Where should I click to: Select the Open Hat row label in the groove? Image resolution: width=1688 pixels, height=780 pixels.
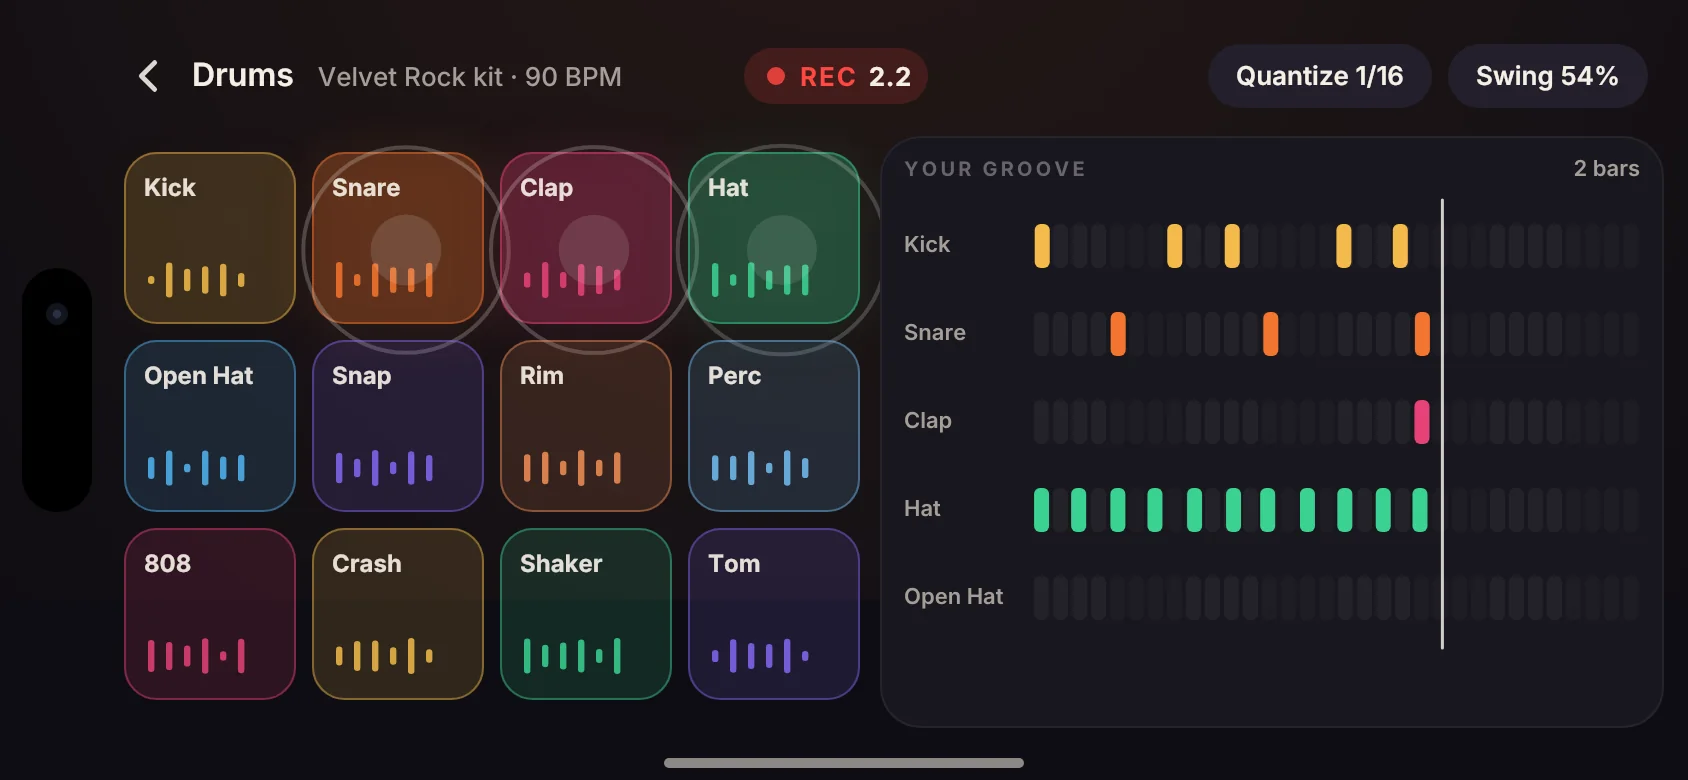coord(954,596)
